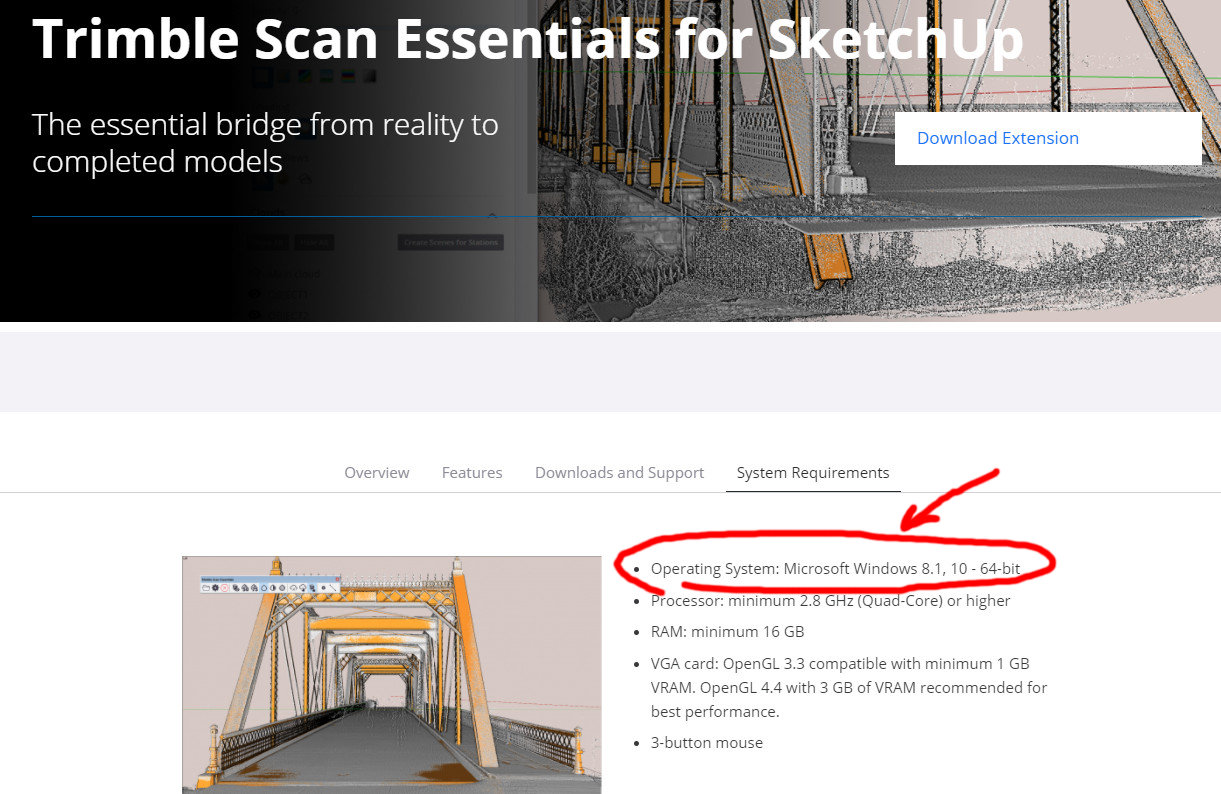
Task: Click the "VGA card: OpenGL 3.3 compatible" requirement
Action: pyautogui.click(x=849, y=687)
